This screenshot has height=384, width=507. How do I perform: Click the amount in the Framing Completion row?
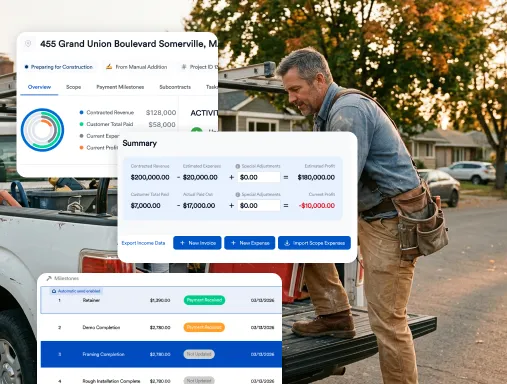click(x=160, y=354)
